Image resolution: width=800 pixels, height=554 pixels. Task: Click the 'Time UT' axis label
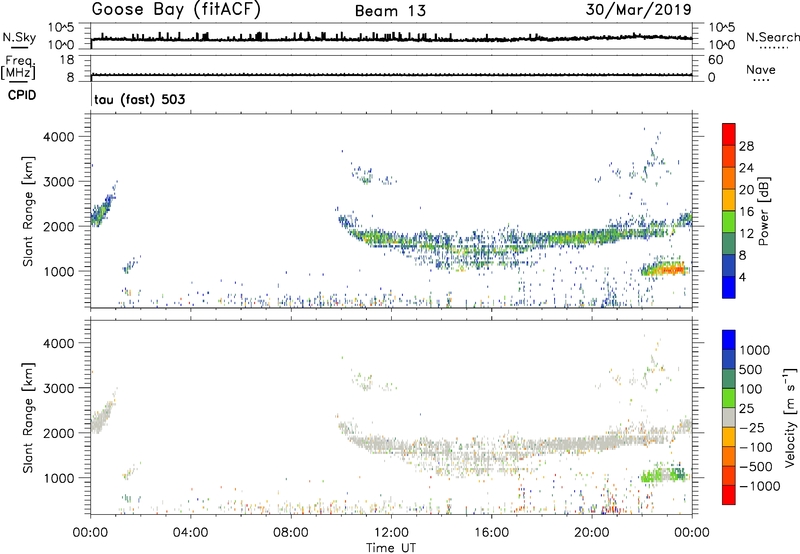point(391,547)
